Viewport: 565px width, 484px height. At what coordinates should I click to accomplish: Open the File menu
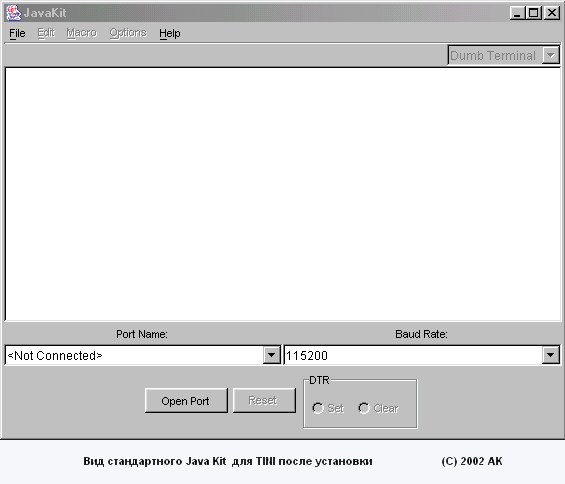(x=17, y=33)
